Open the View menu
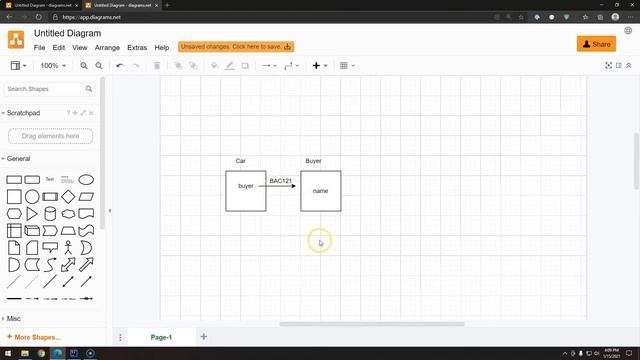The width and height of the screenshot is (640, 360). point(80,48)
